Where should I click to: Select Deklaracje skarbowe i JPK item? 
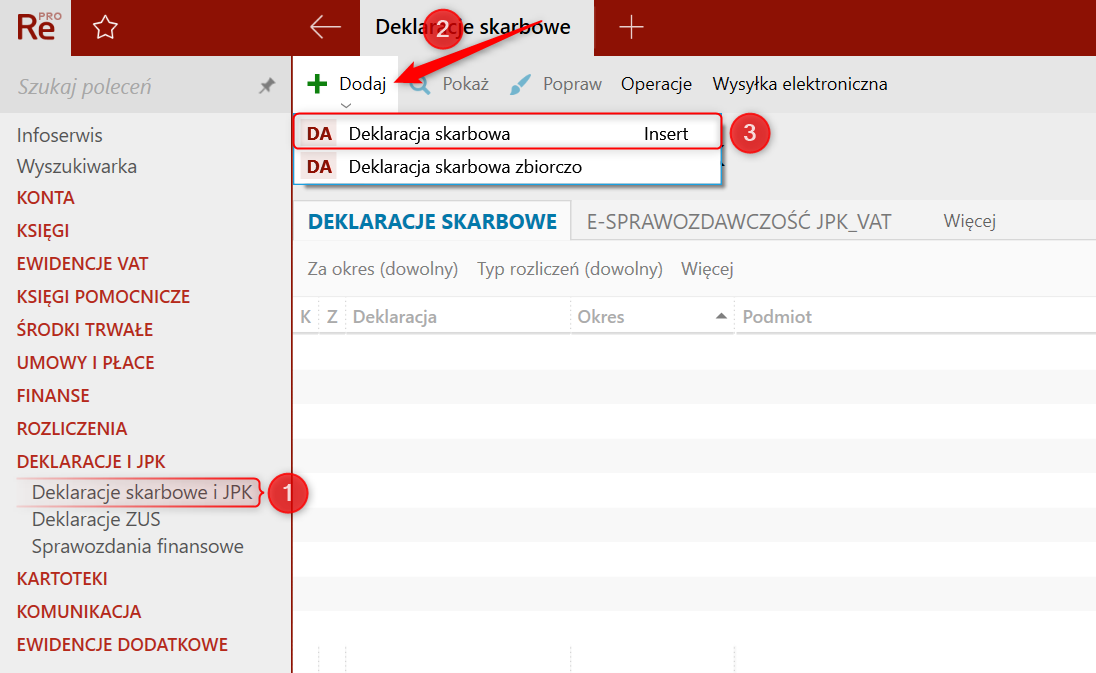pyautogui.click(x=142, y=492)
